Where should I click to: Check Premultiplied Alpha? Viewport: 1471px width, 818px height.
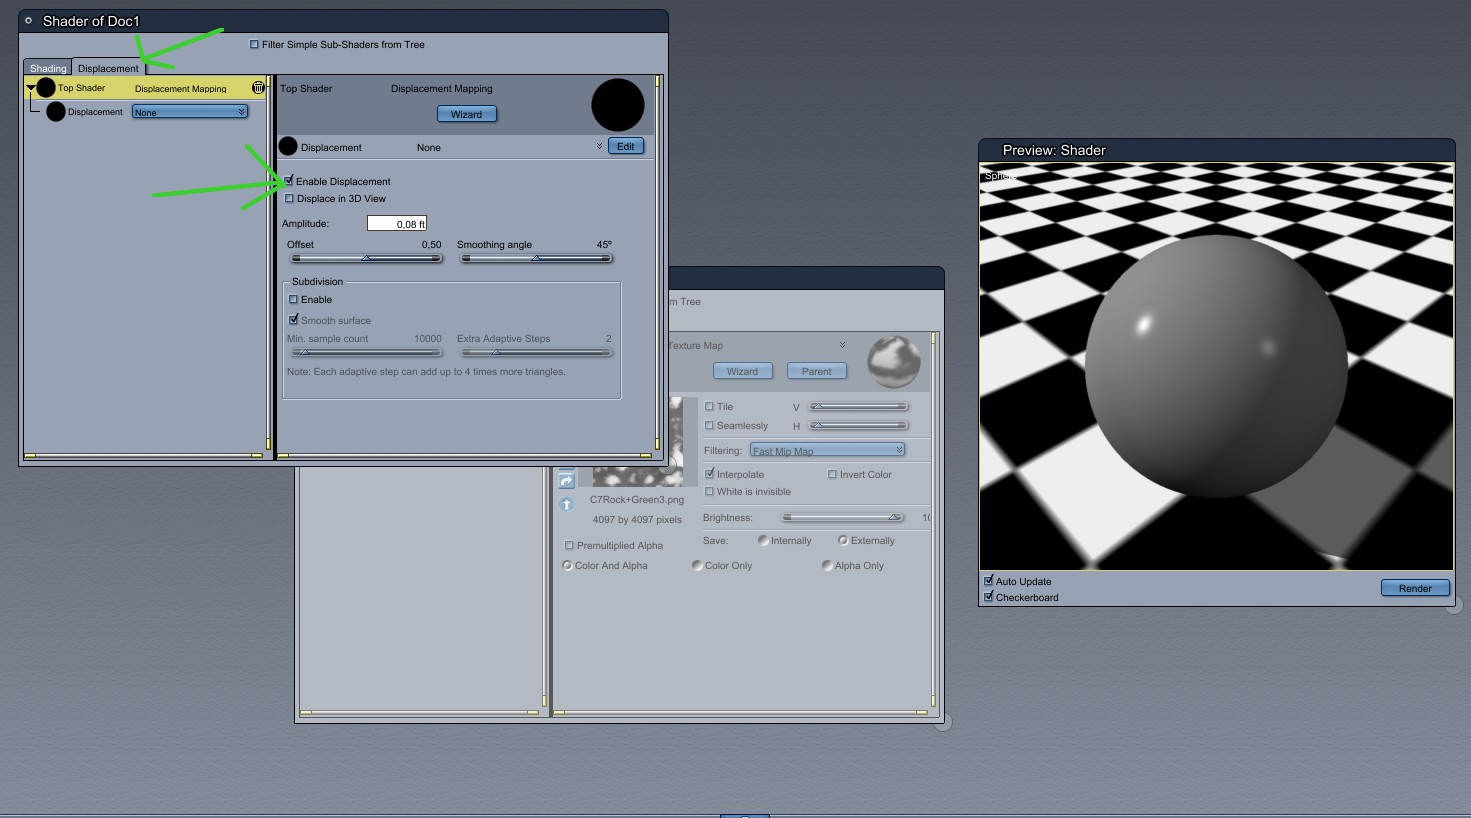click(570, 546)
